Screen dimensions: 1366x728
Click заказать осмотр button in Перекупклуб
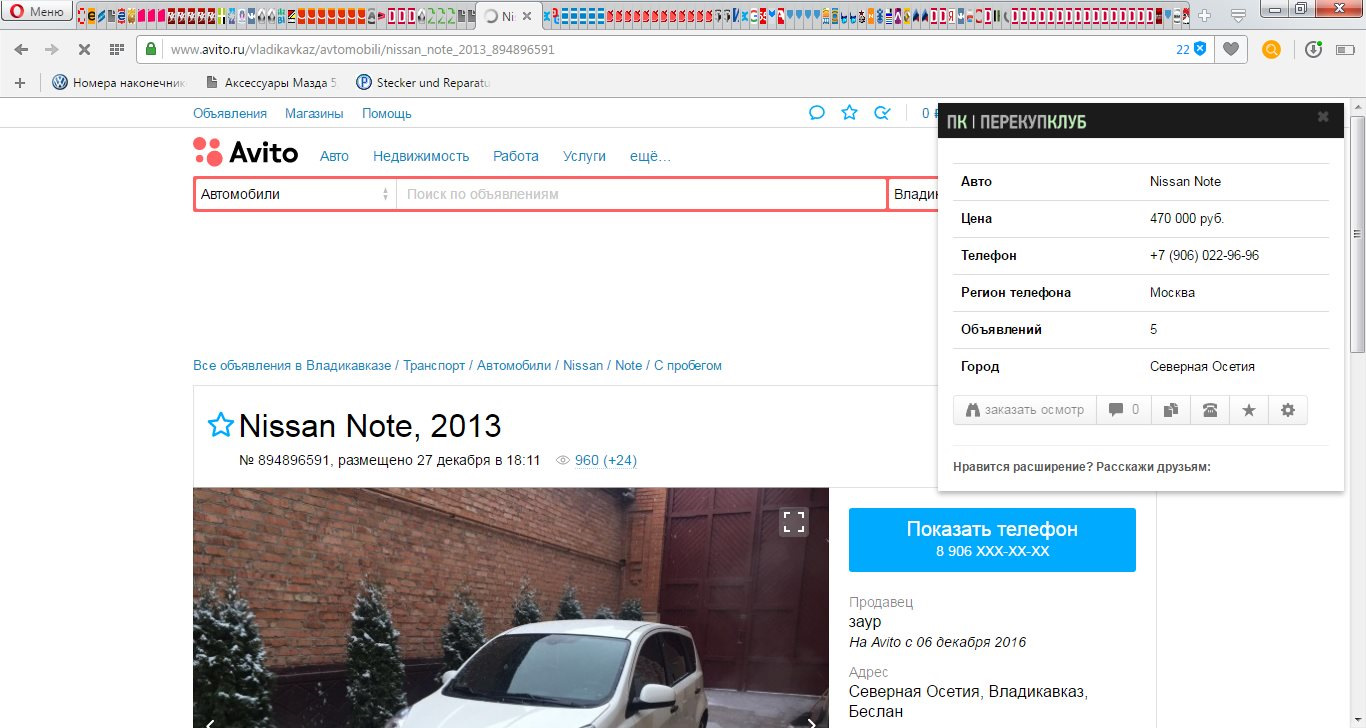point(1025,410)
